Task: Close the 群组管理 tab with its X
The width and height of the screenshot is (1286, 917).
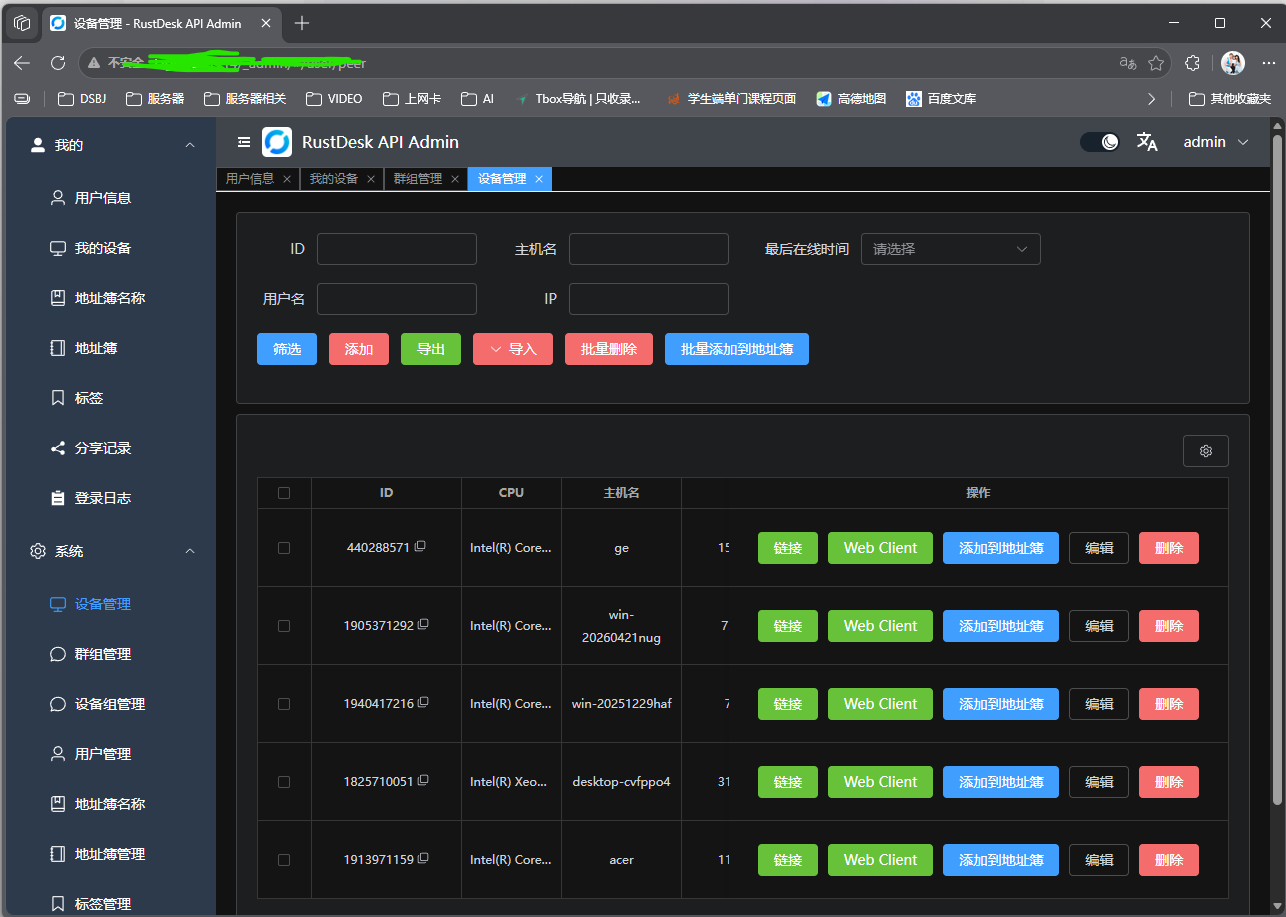Action: 454,179
